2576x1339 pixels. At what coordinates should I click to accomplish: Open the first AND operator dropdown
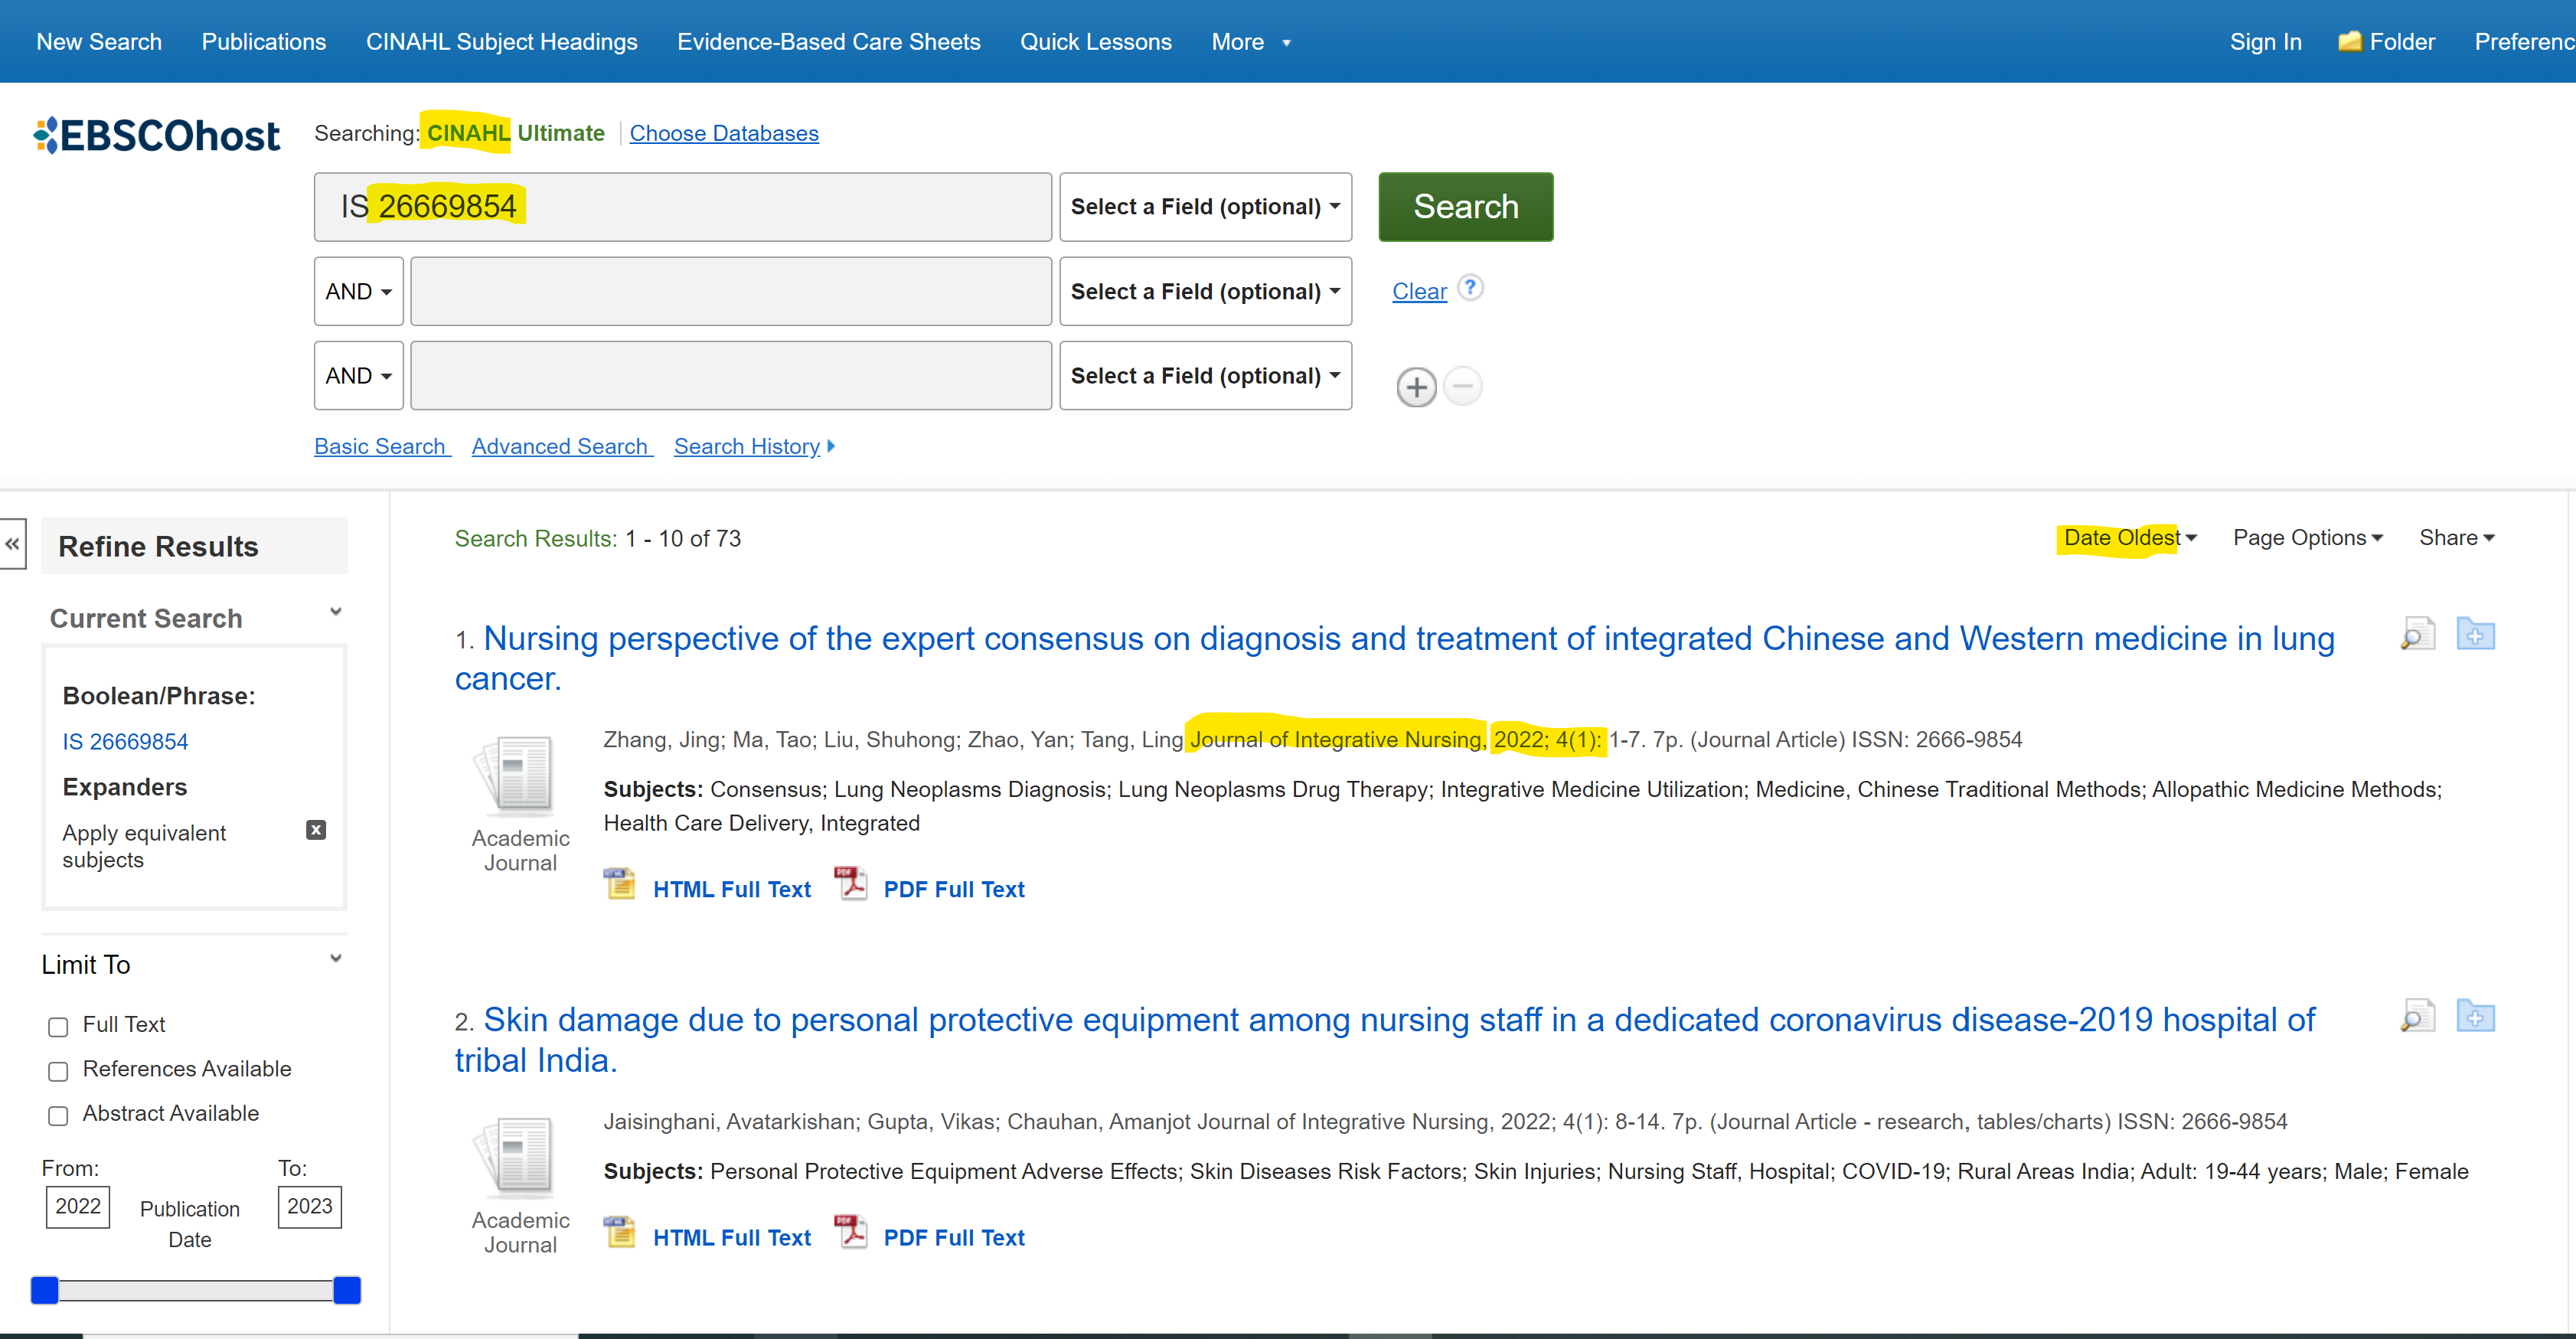358,291
